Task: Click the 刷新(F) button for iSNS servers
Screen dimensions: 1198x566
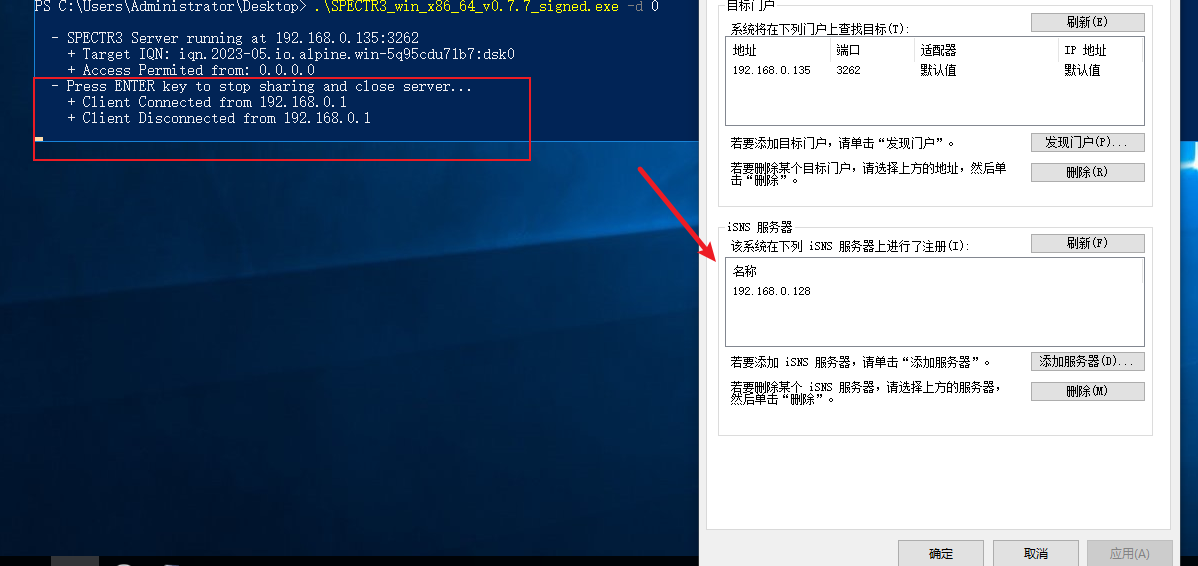Action: [x=1087, y=244]
